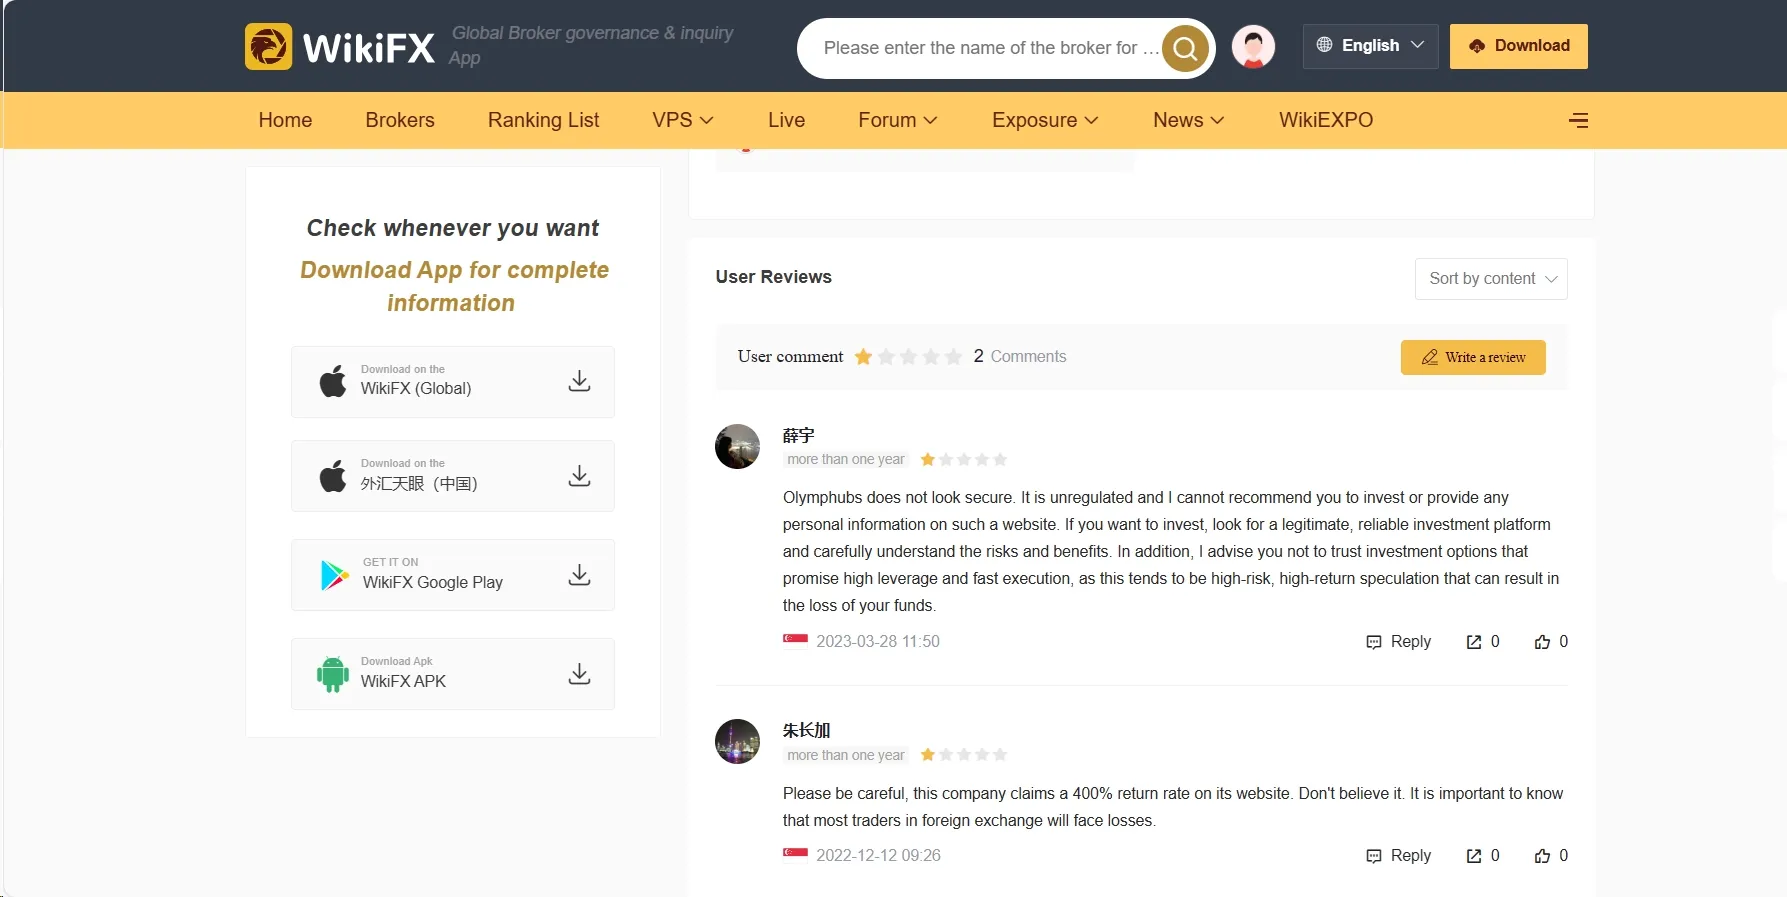Expand the News menu
Image resolution: width=1787 pixels, height=897 pixels.
(x=1188, y=120)
